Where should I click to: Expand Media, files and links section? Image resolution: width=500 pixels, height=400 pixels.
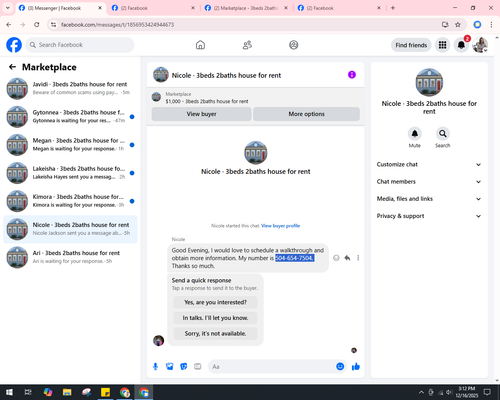(x=429, y=199)
